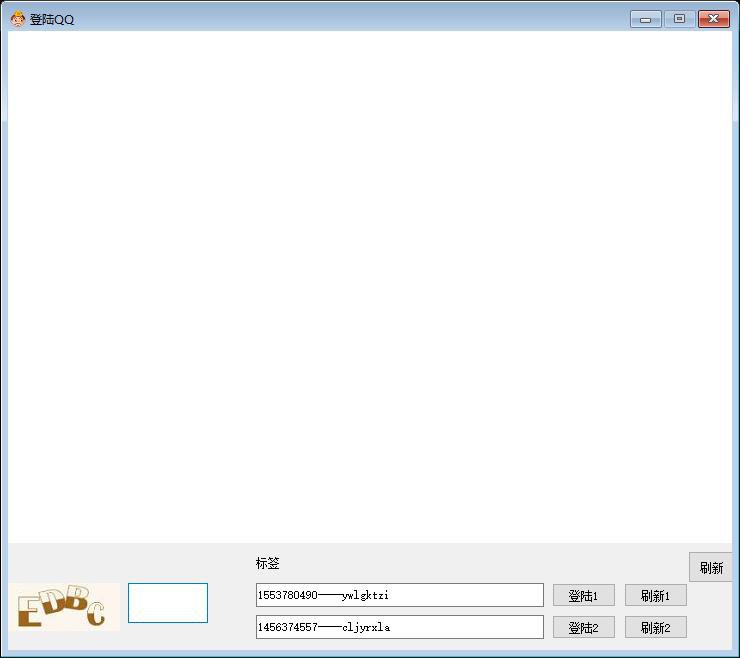Viewport: 740px width, 658px height.
Task: Hit the standalone 刷新 button
Action: (711, 568)
